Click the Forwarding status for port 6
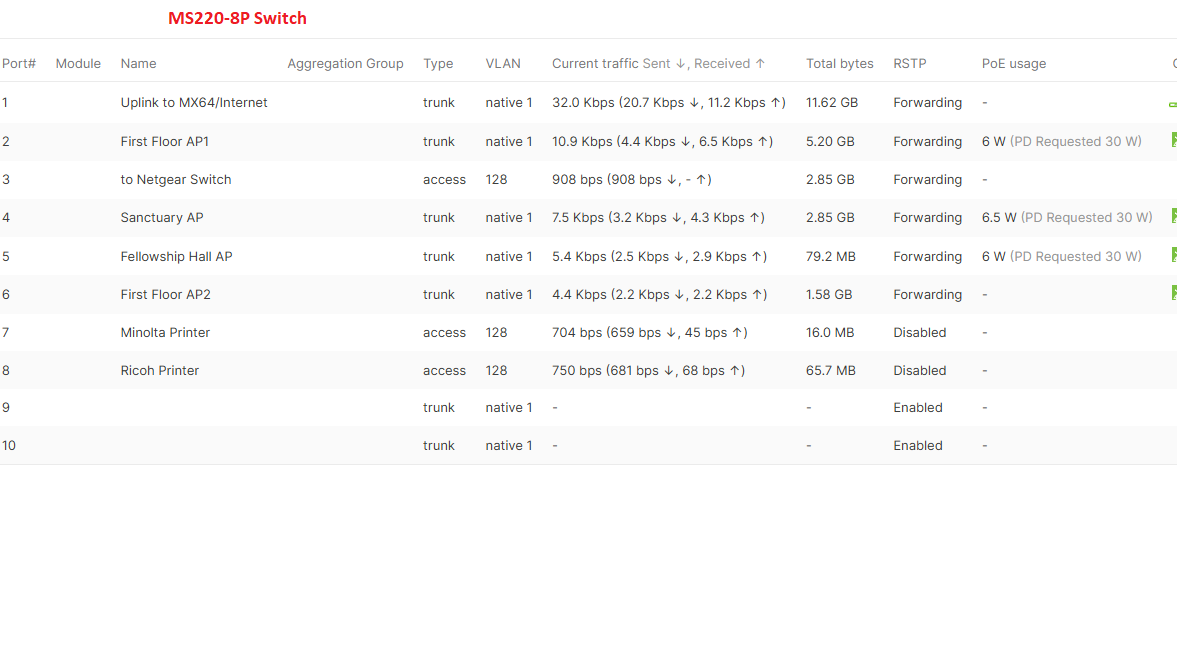Viewport: 1177px width, 648px height. pyautogui.click(x=927, y=294)
